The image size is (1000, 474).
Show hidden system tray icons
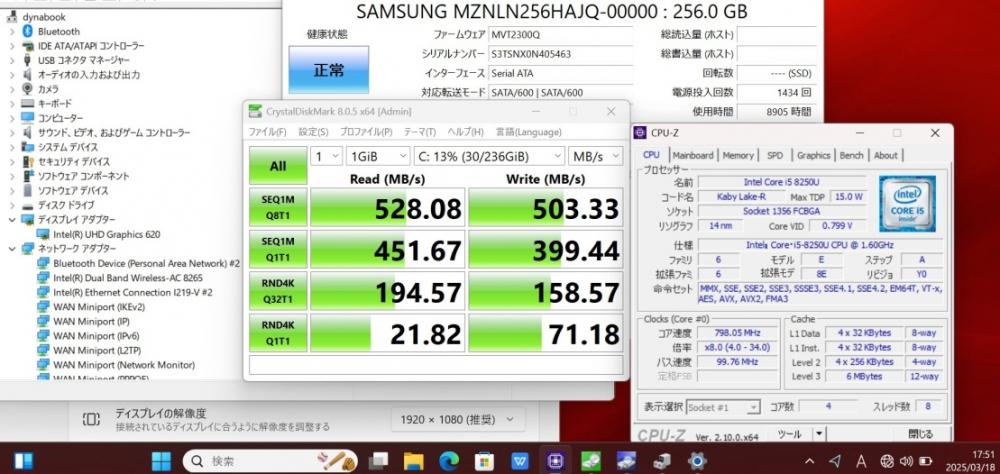809,461
